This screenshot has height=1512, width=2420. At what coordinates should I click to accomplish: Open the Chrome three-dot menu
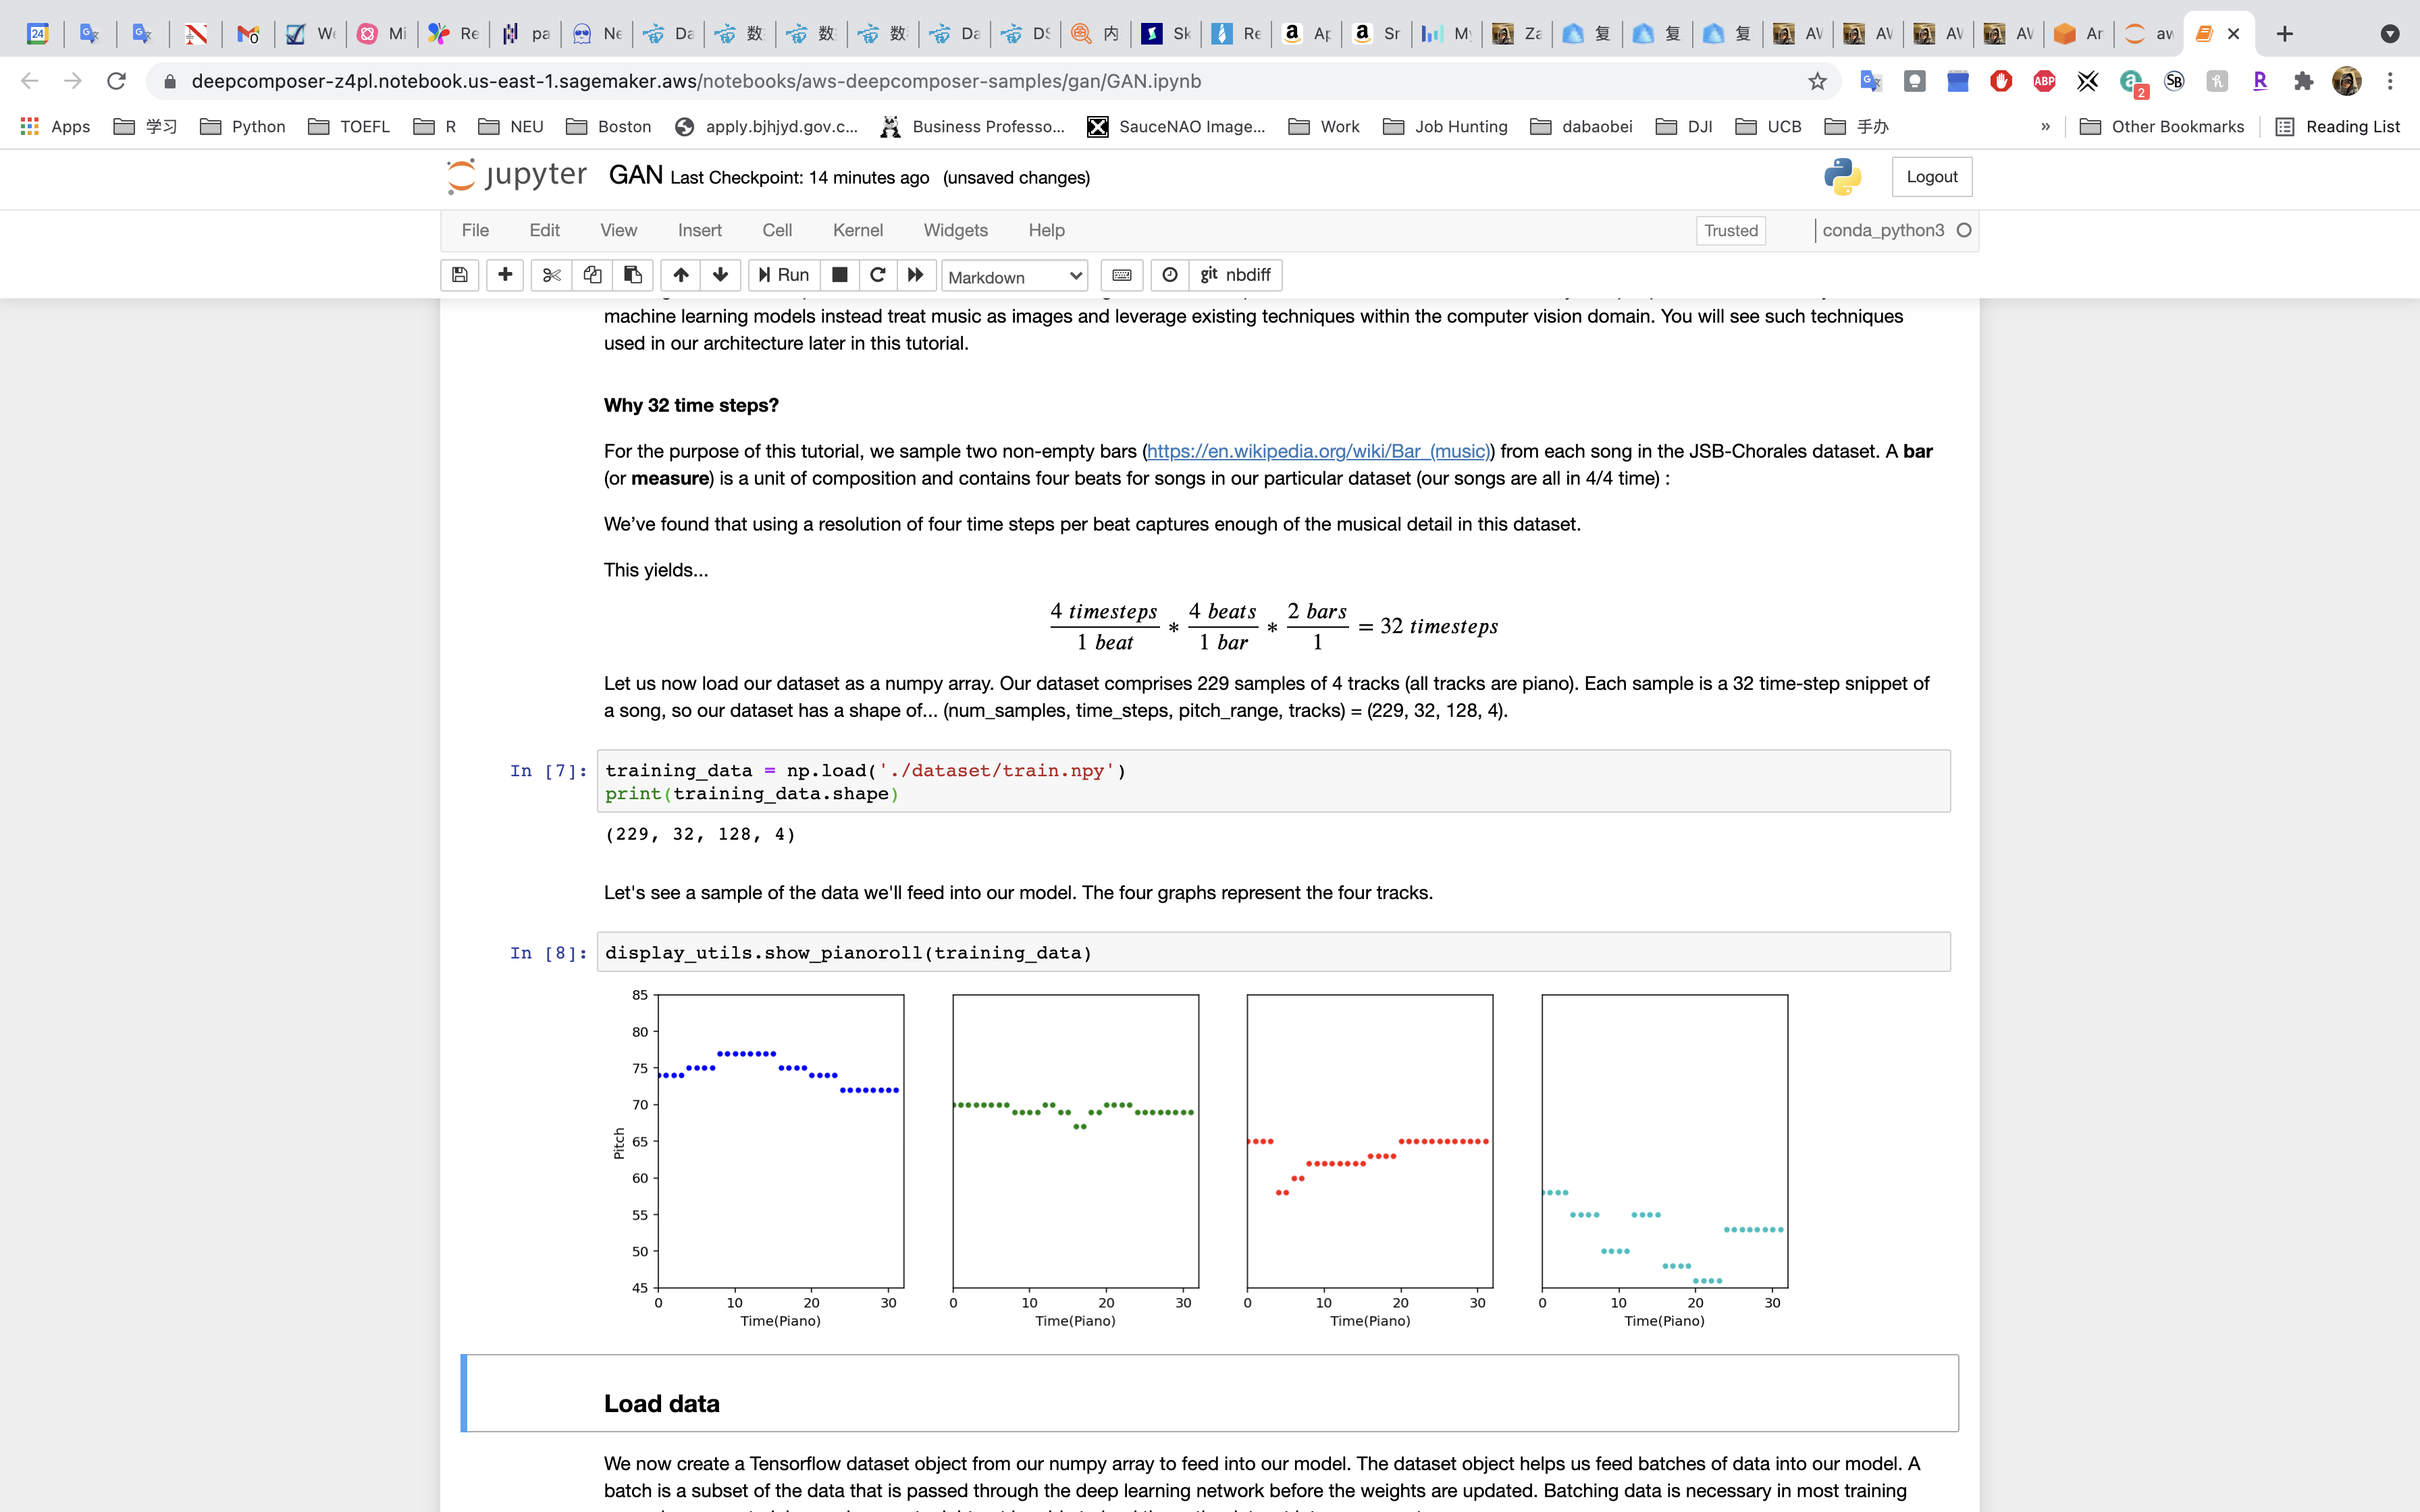[2390, 81]
